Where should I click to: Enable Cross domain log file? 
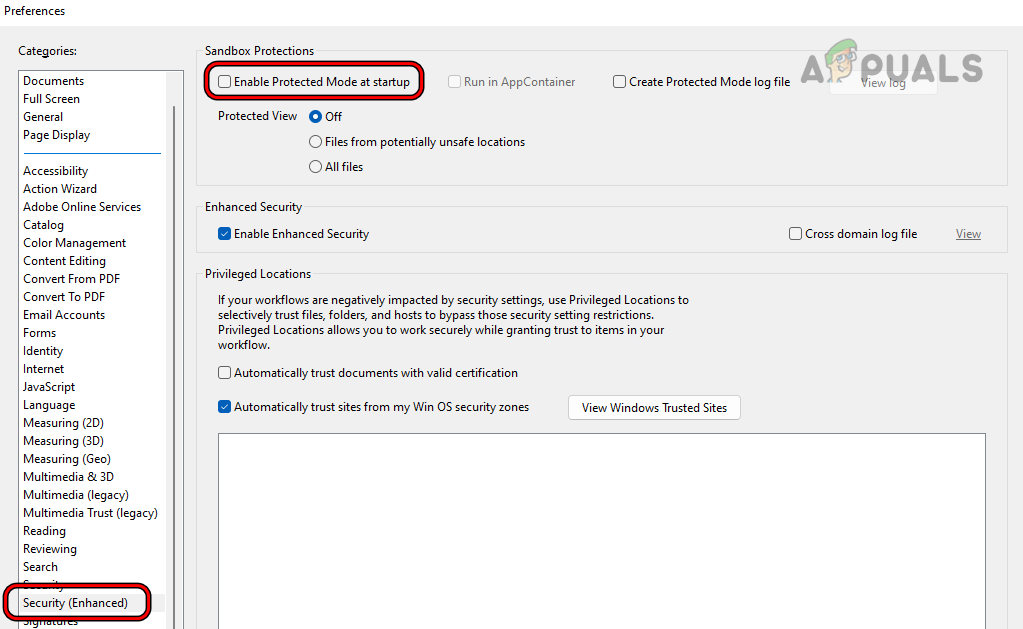coord(795,233)
